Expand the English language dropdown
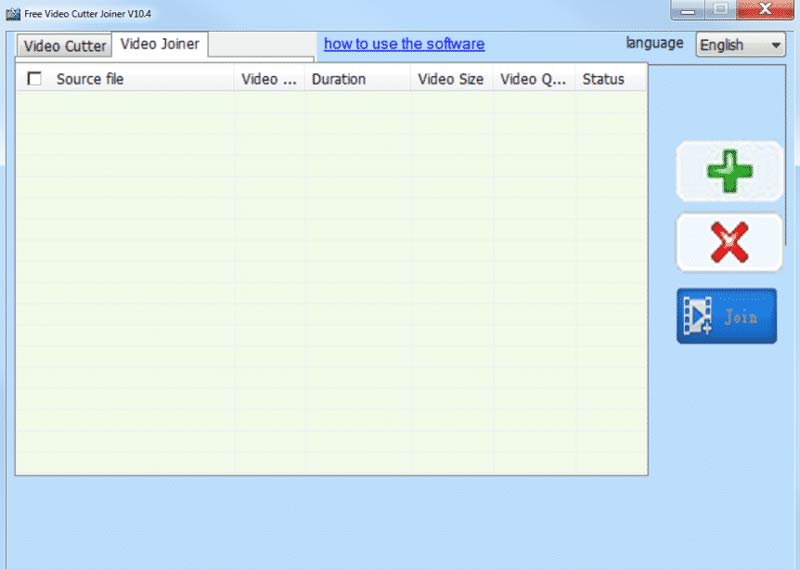Screen dimensions: 800x569 click(741, 45)
